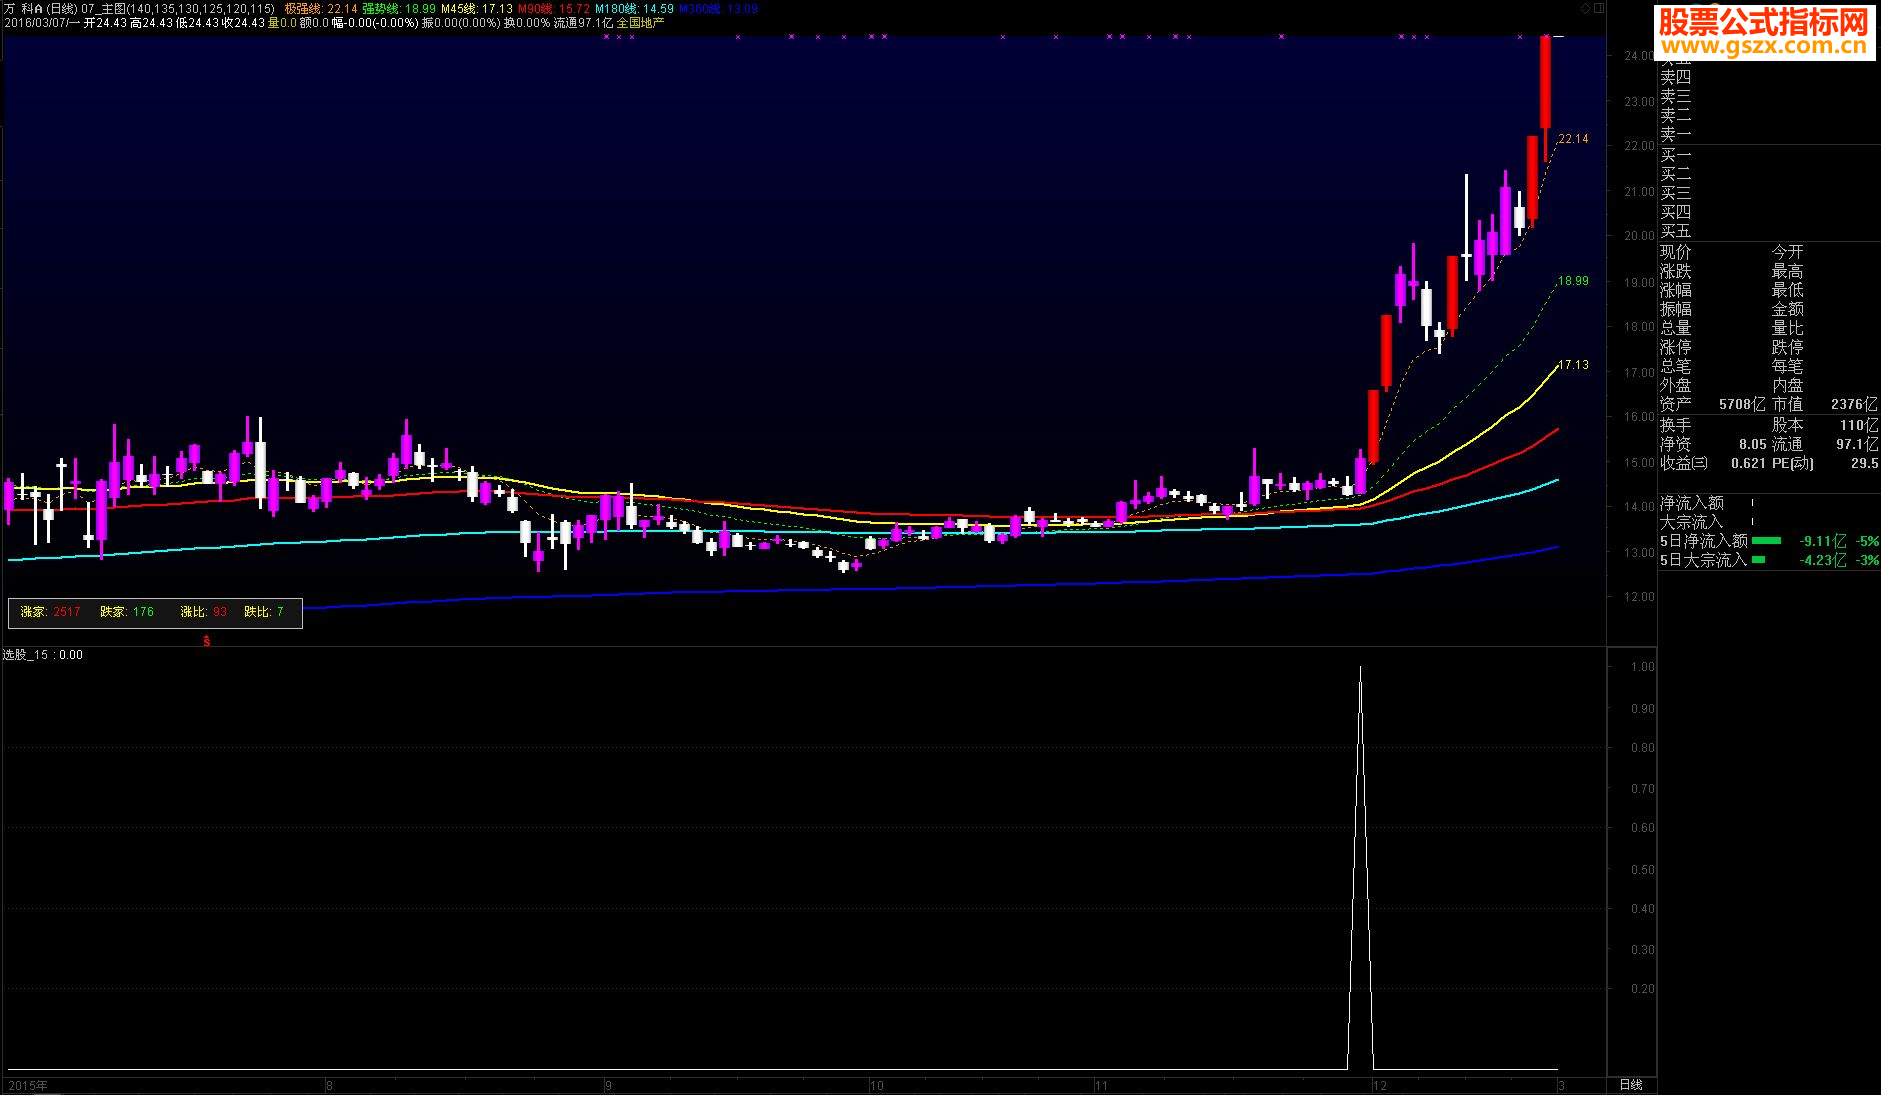Click the 1.00 label on indicator axis
Screen dimensions: 1881x1095
[x=1642, y=667]
